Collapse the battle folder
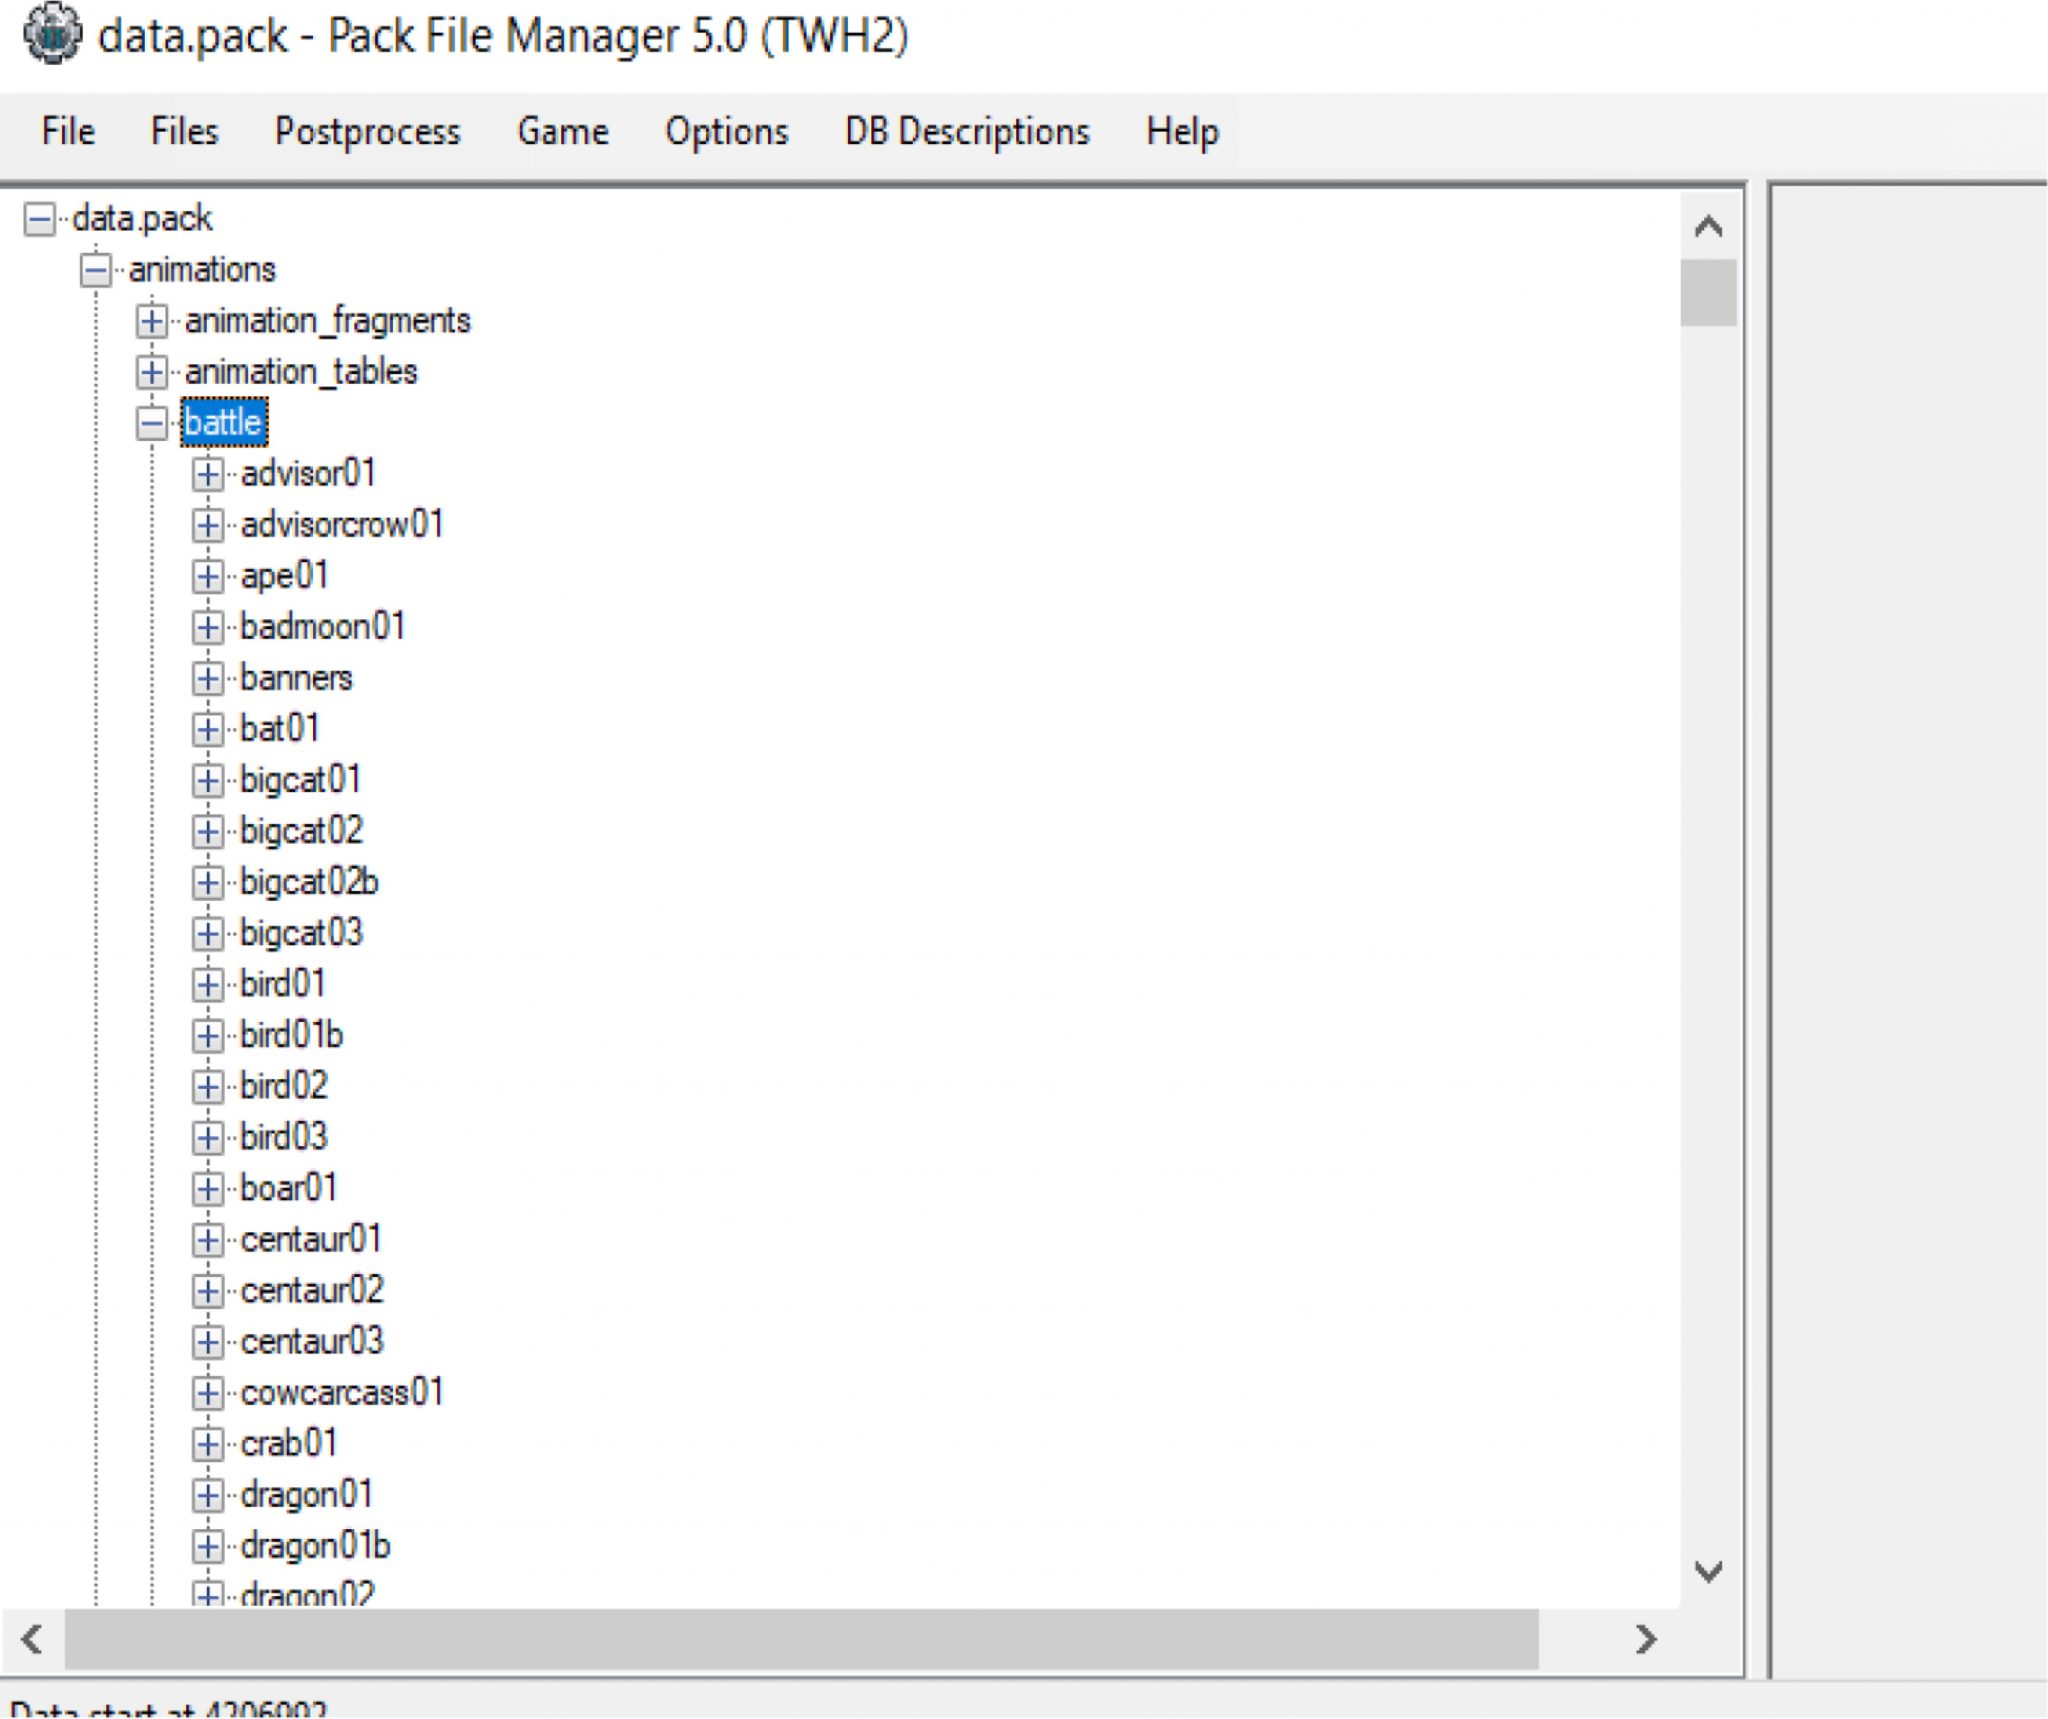The image size is (2048, 1719). (x=151, y=423)
